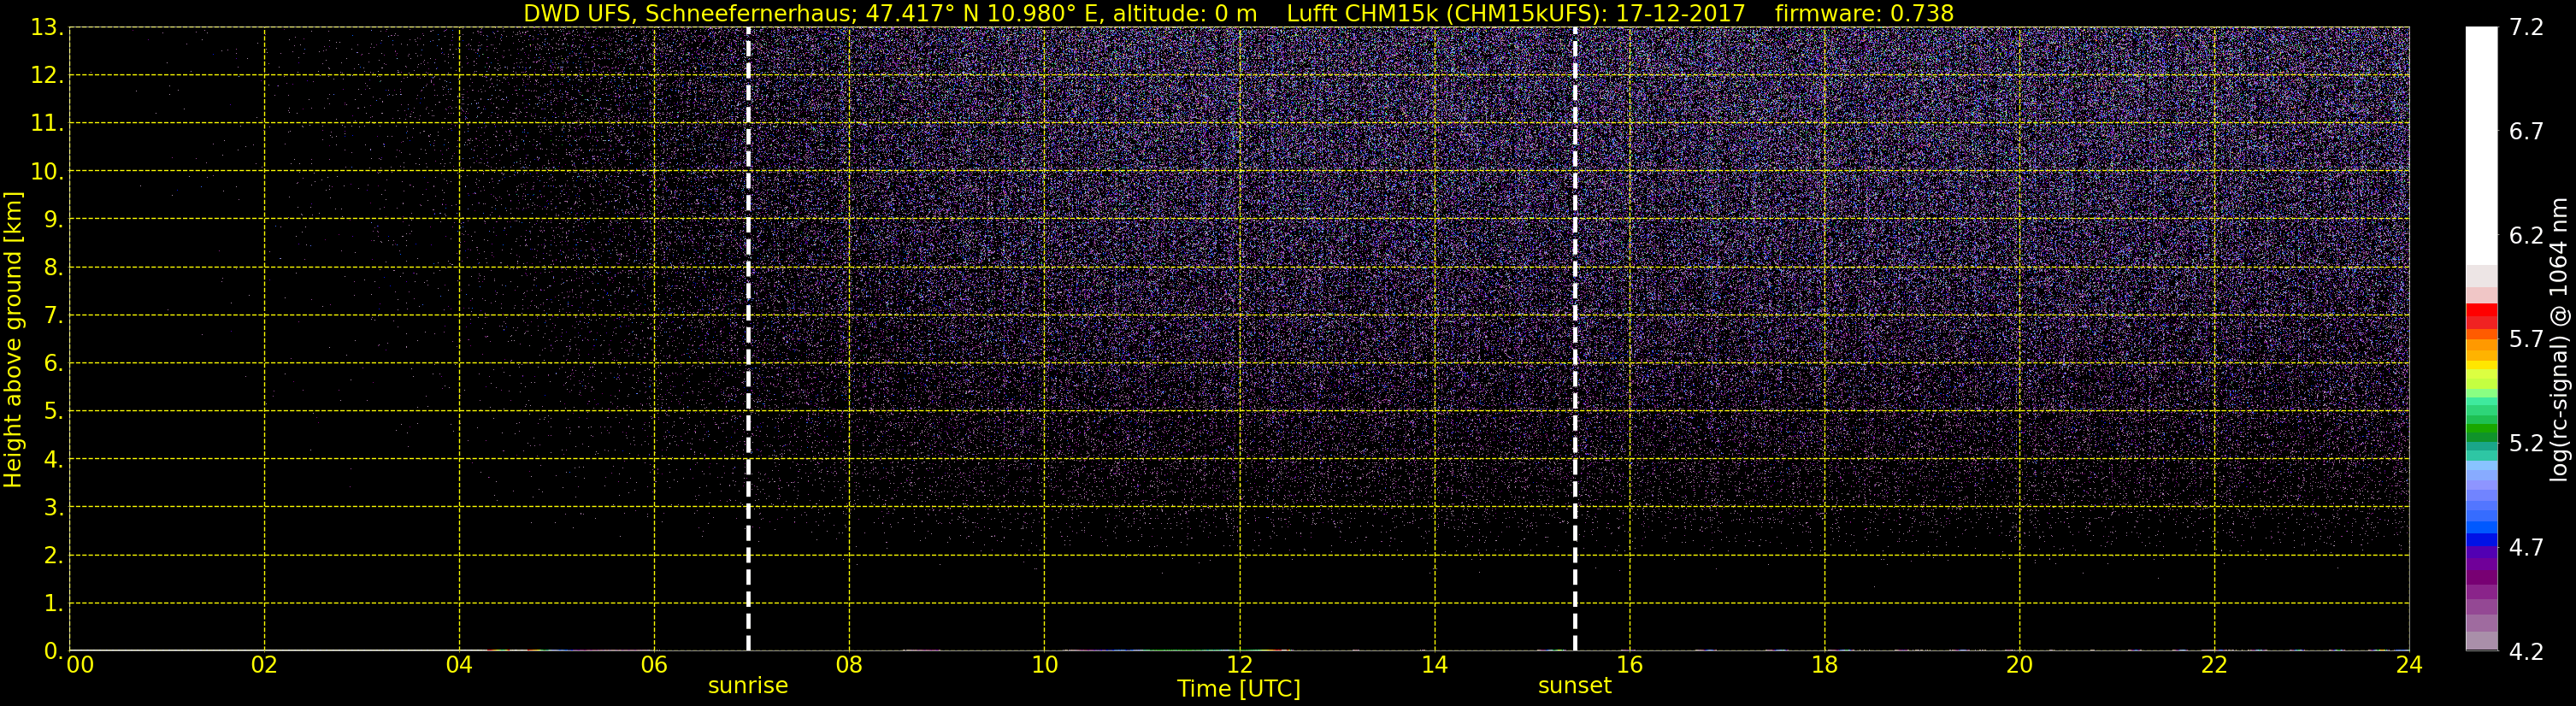Image resolution: width=2576 pixels, height=706 pixels.
Task: Click the height tick label 13
Action: (45, 28)
